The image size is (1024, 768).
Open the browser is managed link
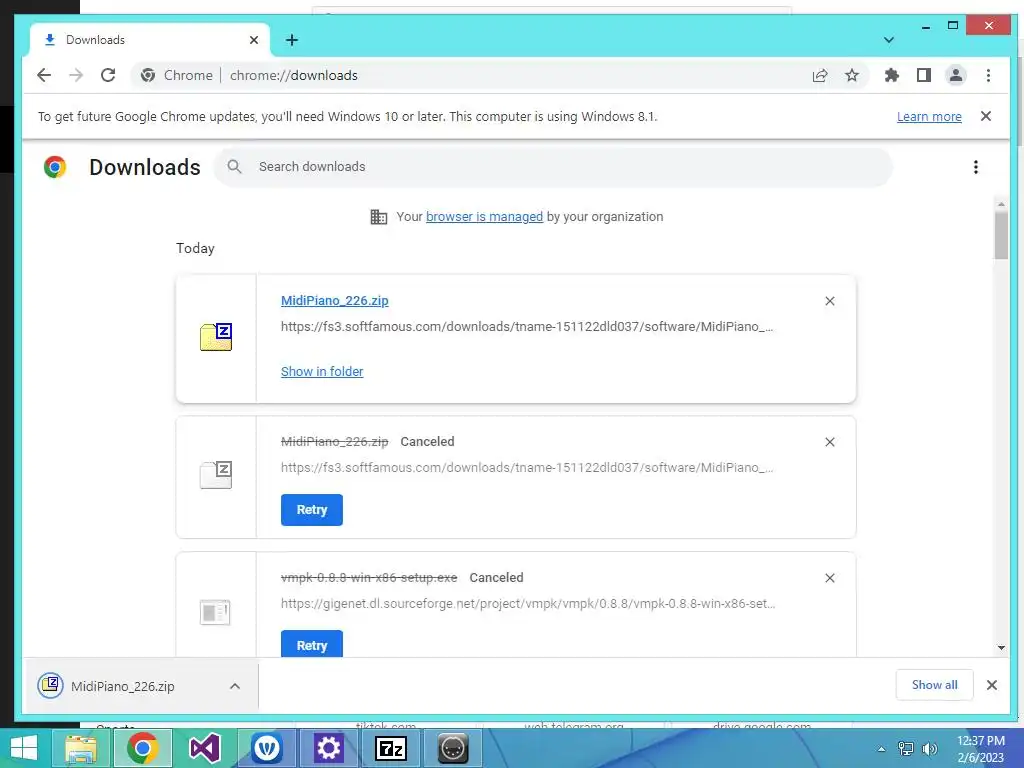coord(484,216)
